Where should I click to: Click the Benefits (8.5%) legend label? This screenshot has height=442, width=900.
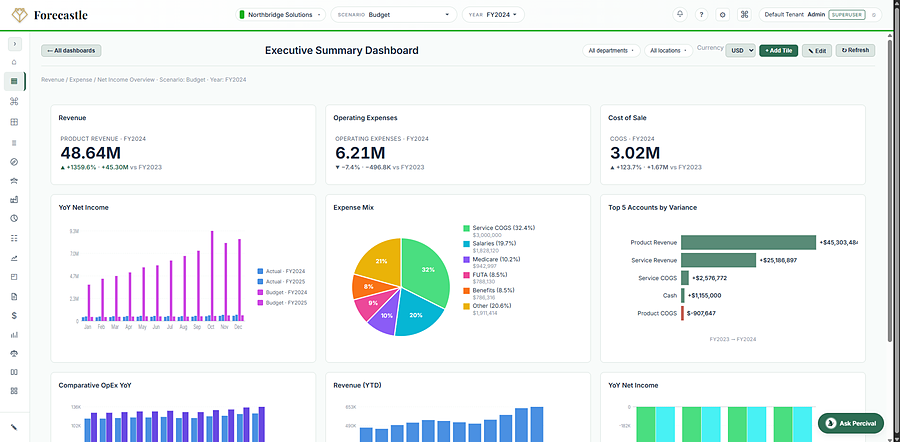click(494, 290)
